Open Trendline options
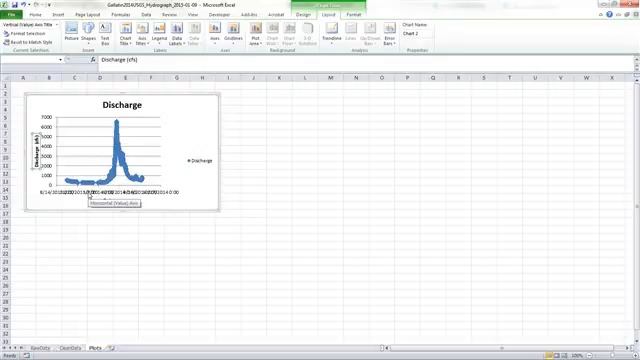Screen dimensions: 640x360 tap(331, 33)
